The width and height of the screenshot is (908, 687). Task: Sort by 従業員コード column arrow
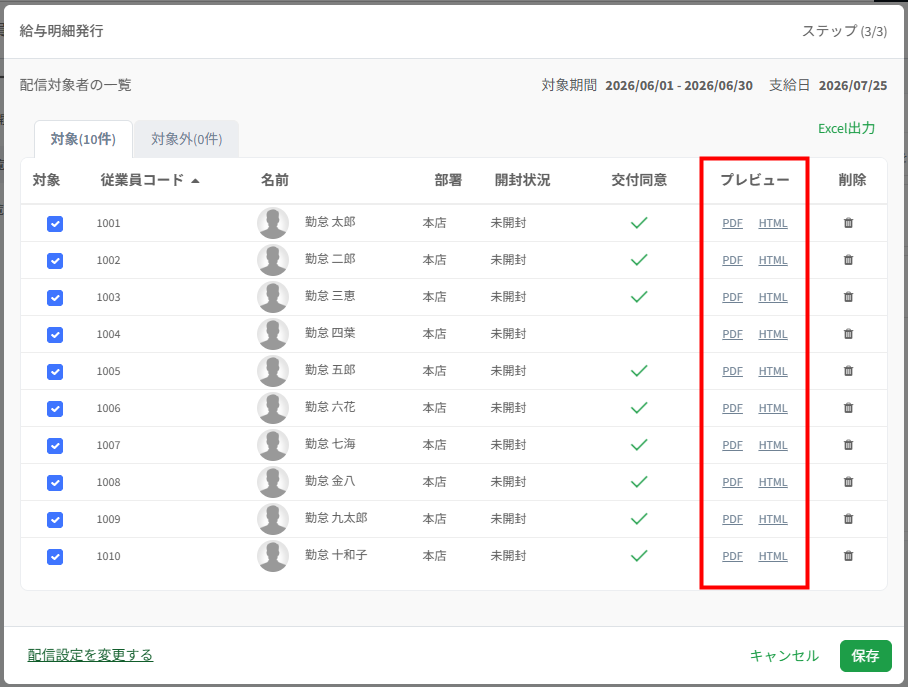(195, 181)
